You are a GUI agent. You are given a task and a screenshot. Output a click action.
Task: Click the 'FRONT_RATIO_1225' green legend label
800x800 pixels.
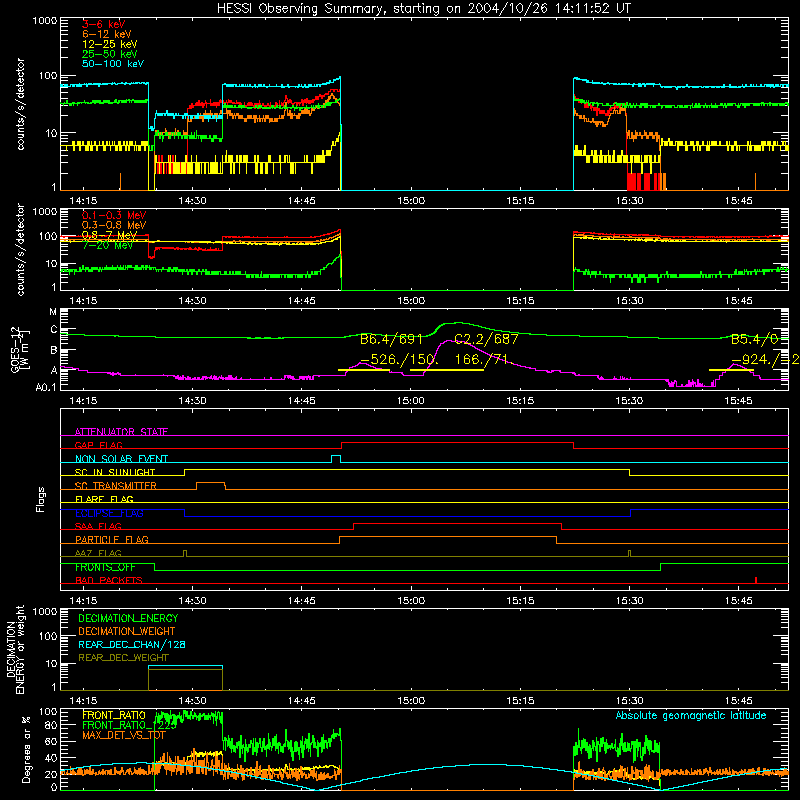click(130, 726)
